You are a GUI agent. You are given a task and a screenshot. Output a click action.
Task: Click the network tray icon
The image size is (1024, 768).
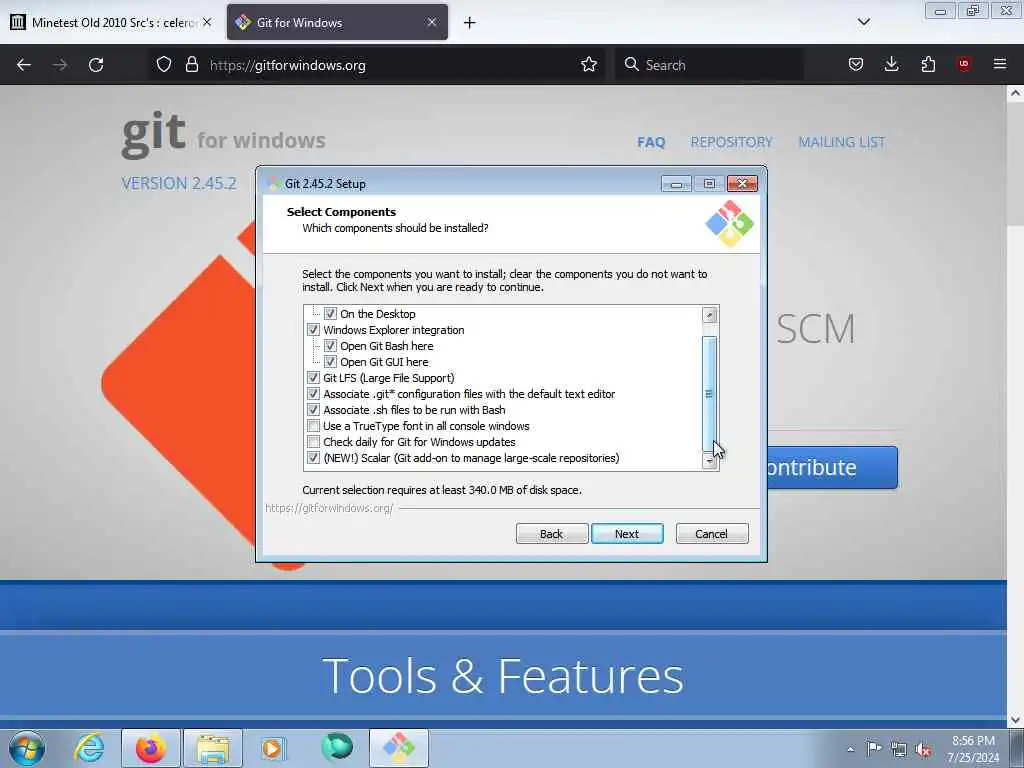(899, 749)
